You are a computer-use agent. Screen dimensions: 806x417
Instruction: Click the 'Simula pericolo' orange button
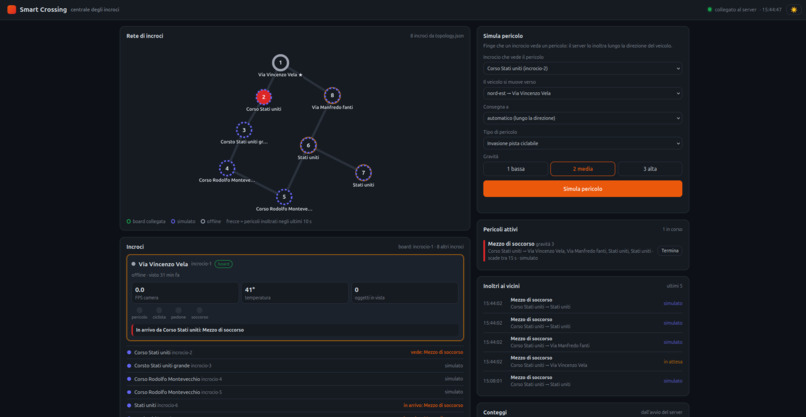point(582,189)
